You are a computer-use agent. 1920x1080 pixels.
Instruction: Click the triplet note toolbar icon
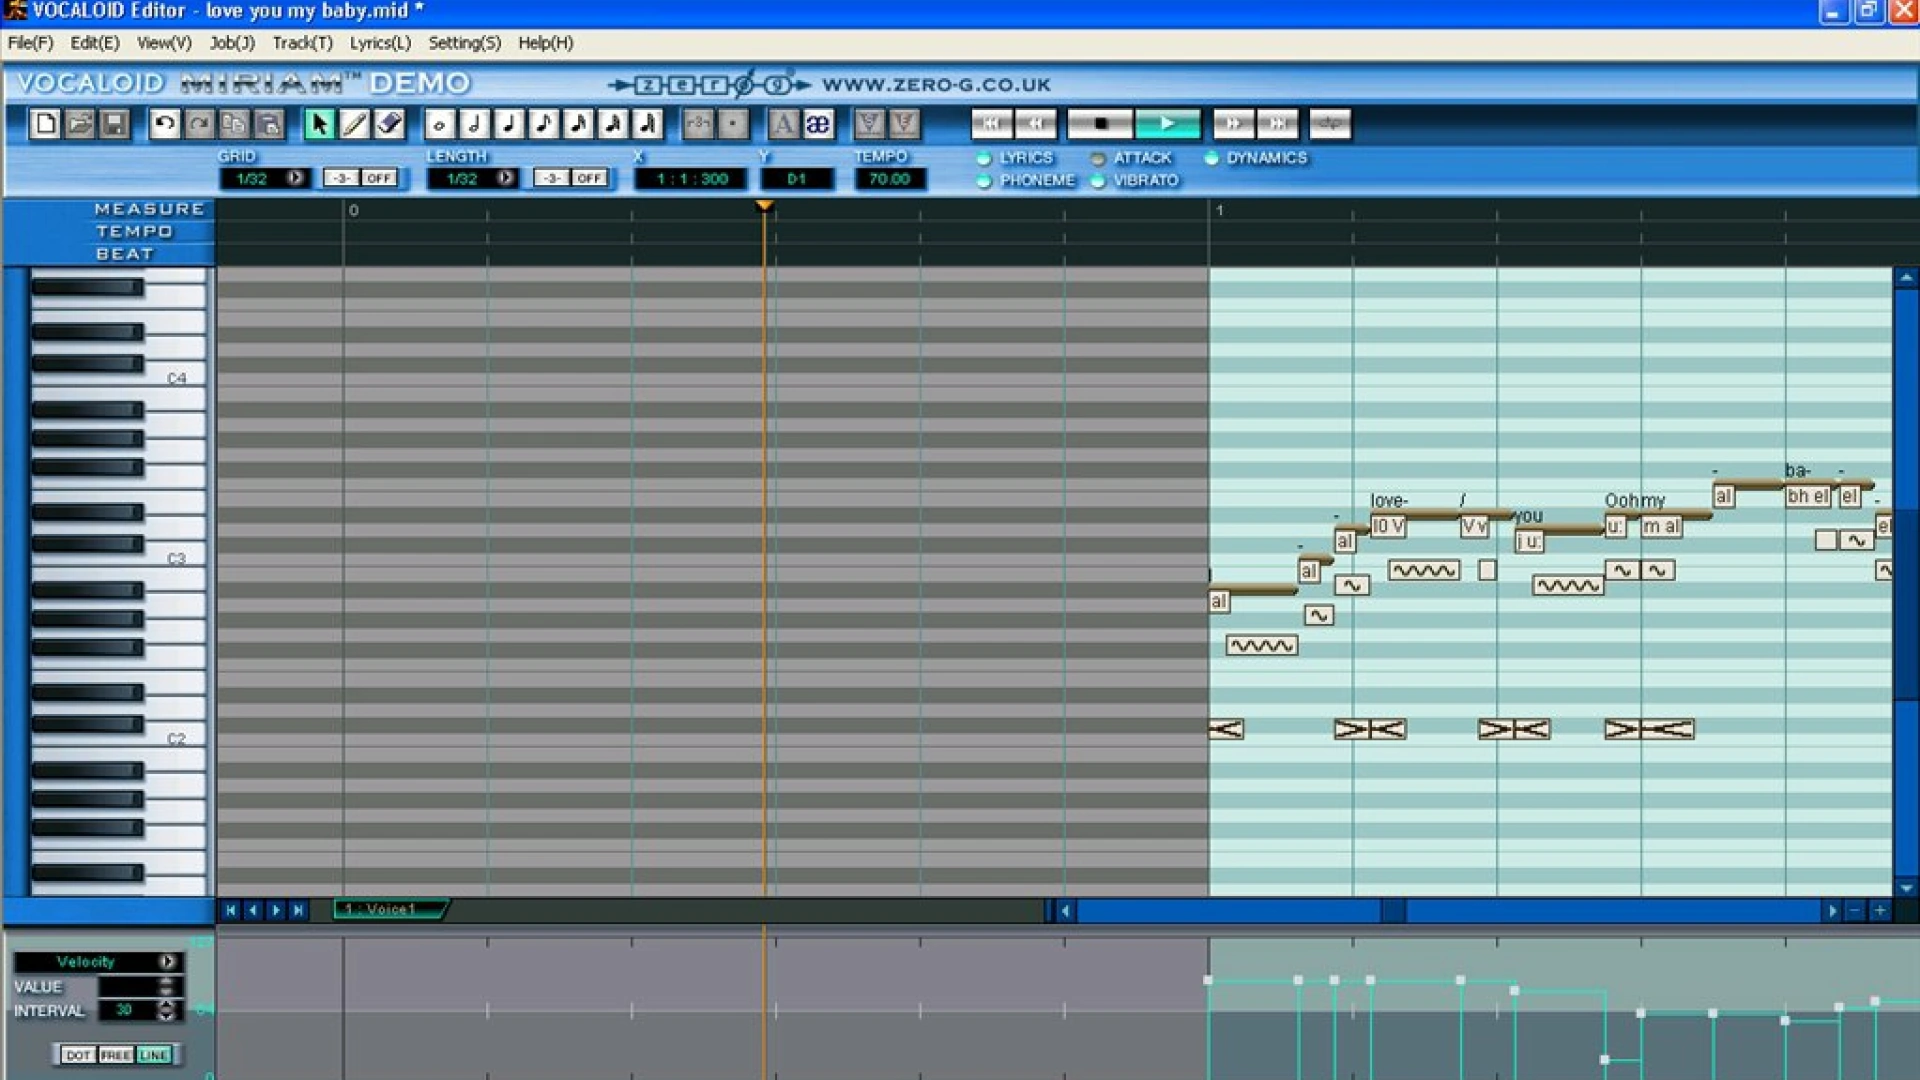698,124
